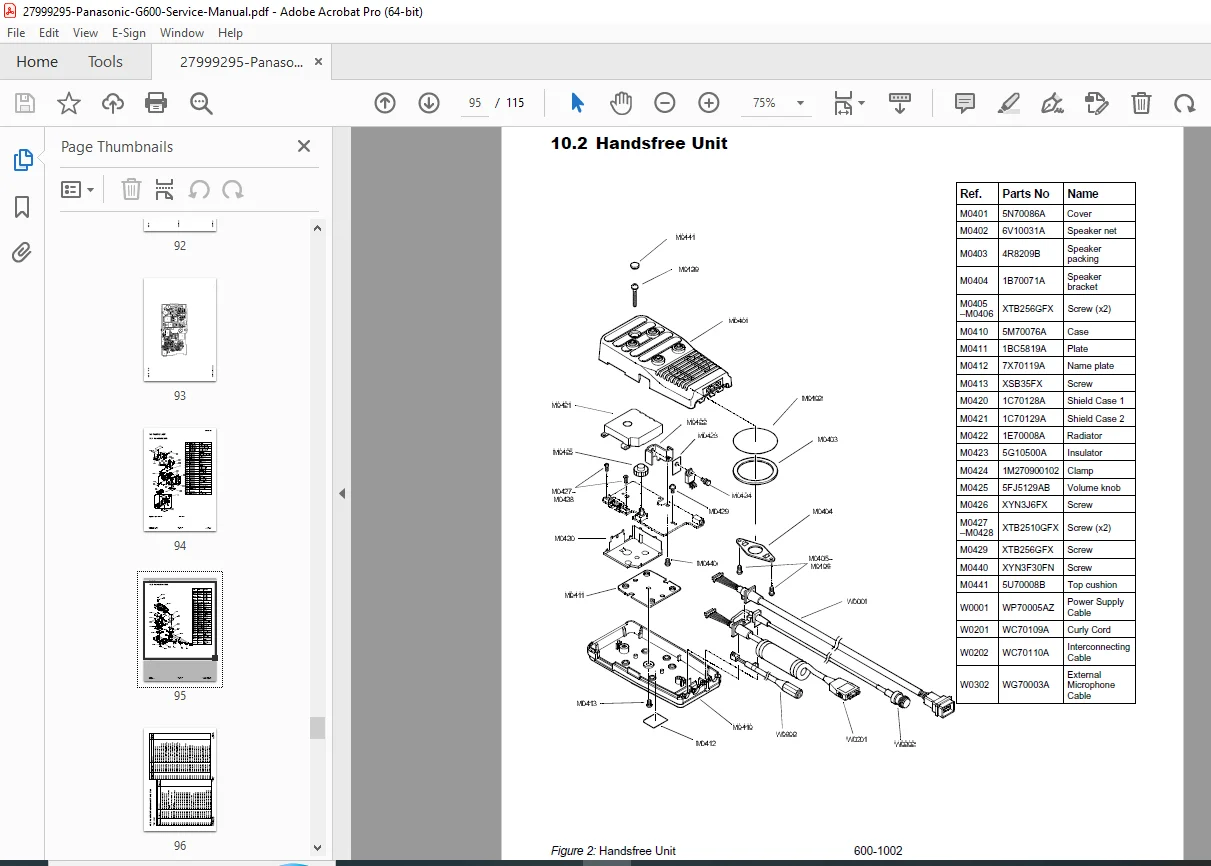Delete selected page in thumbnails panel
Image resolution: width=1211 pixels, height=866 pixels.
tap(131, 190)
